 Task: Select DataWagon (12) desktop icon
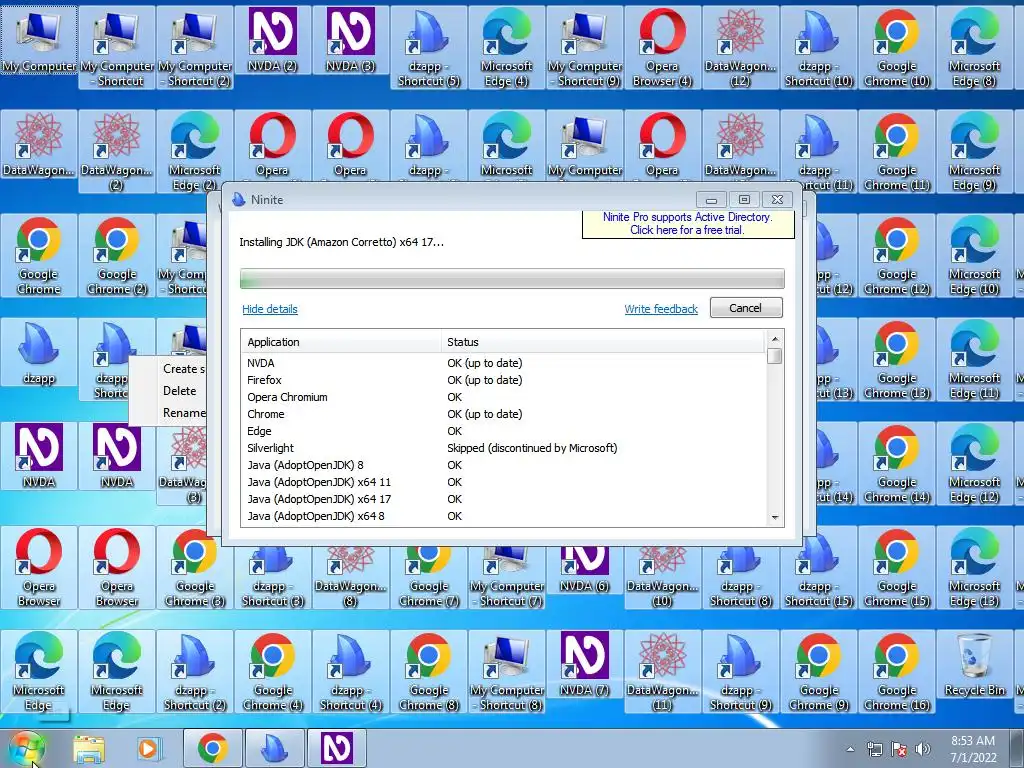click(x=741, y=48)
